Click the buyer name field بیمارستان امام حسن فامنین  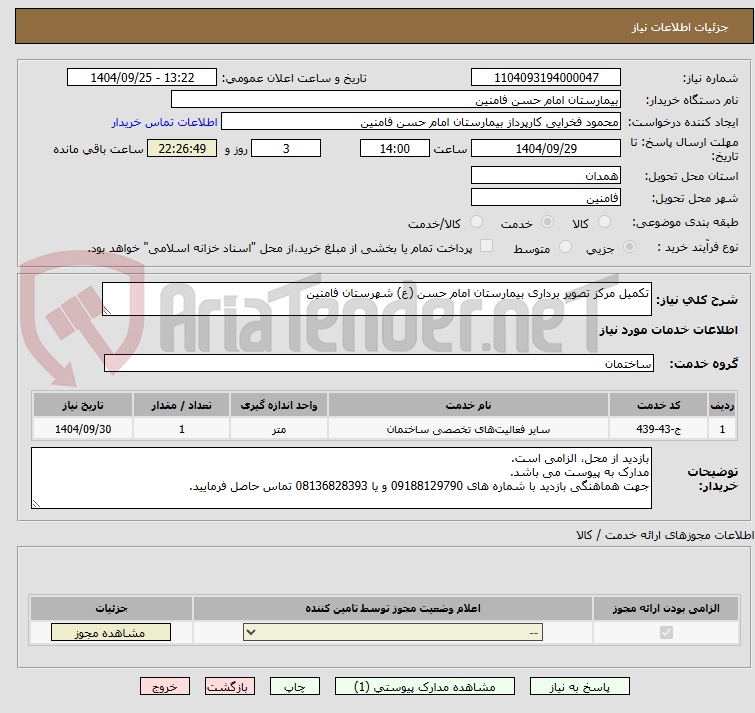tap(396, 100)
